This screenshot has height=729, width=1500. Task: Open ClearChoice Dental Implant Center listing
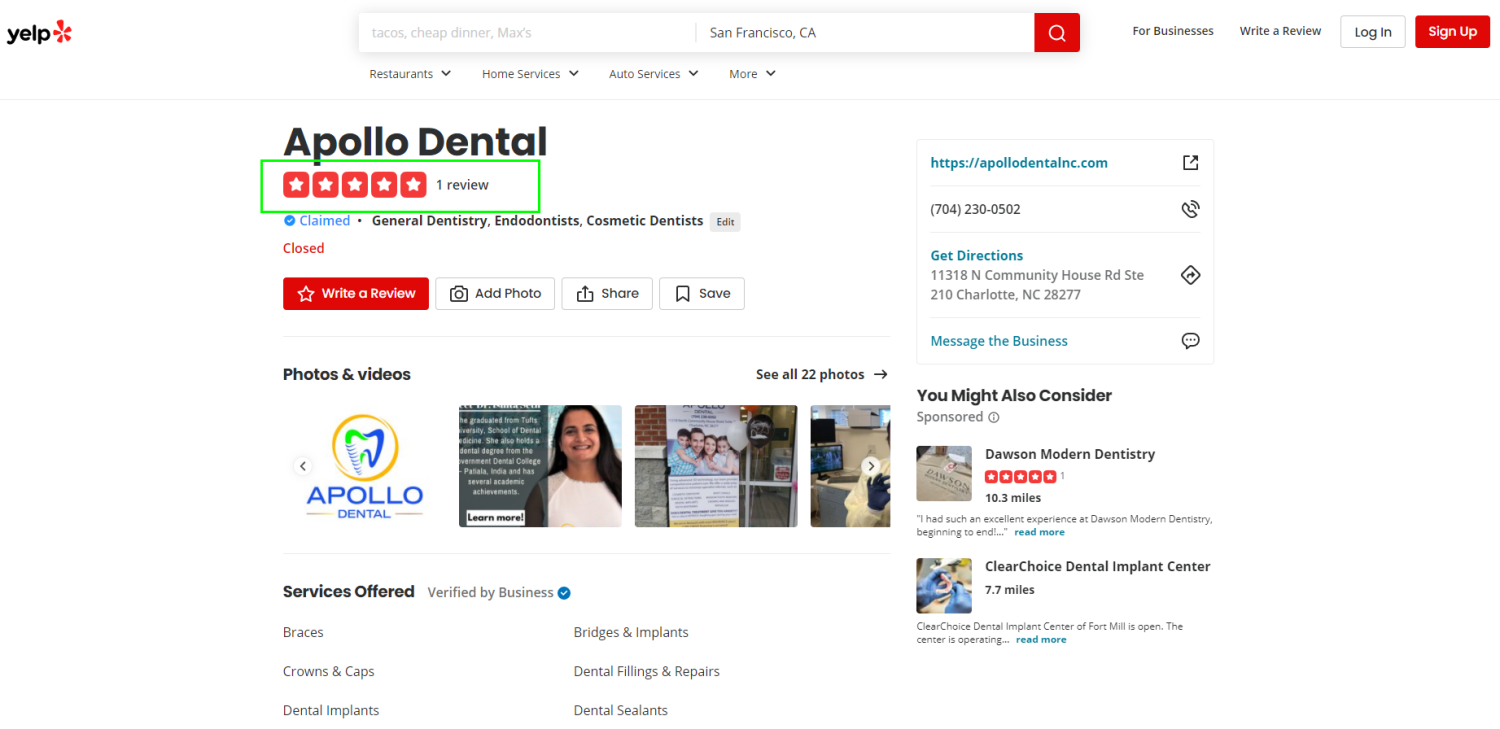click(1098, 566)
